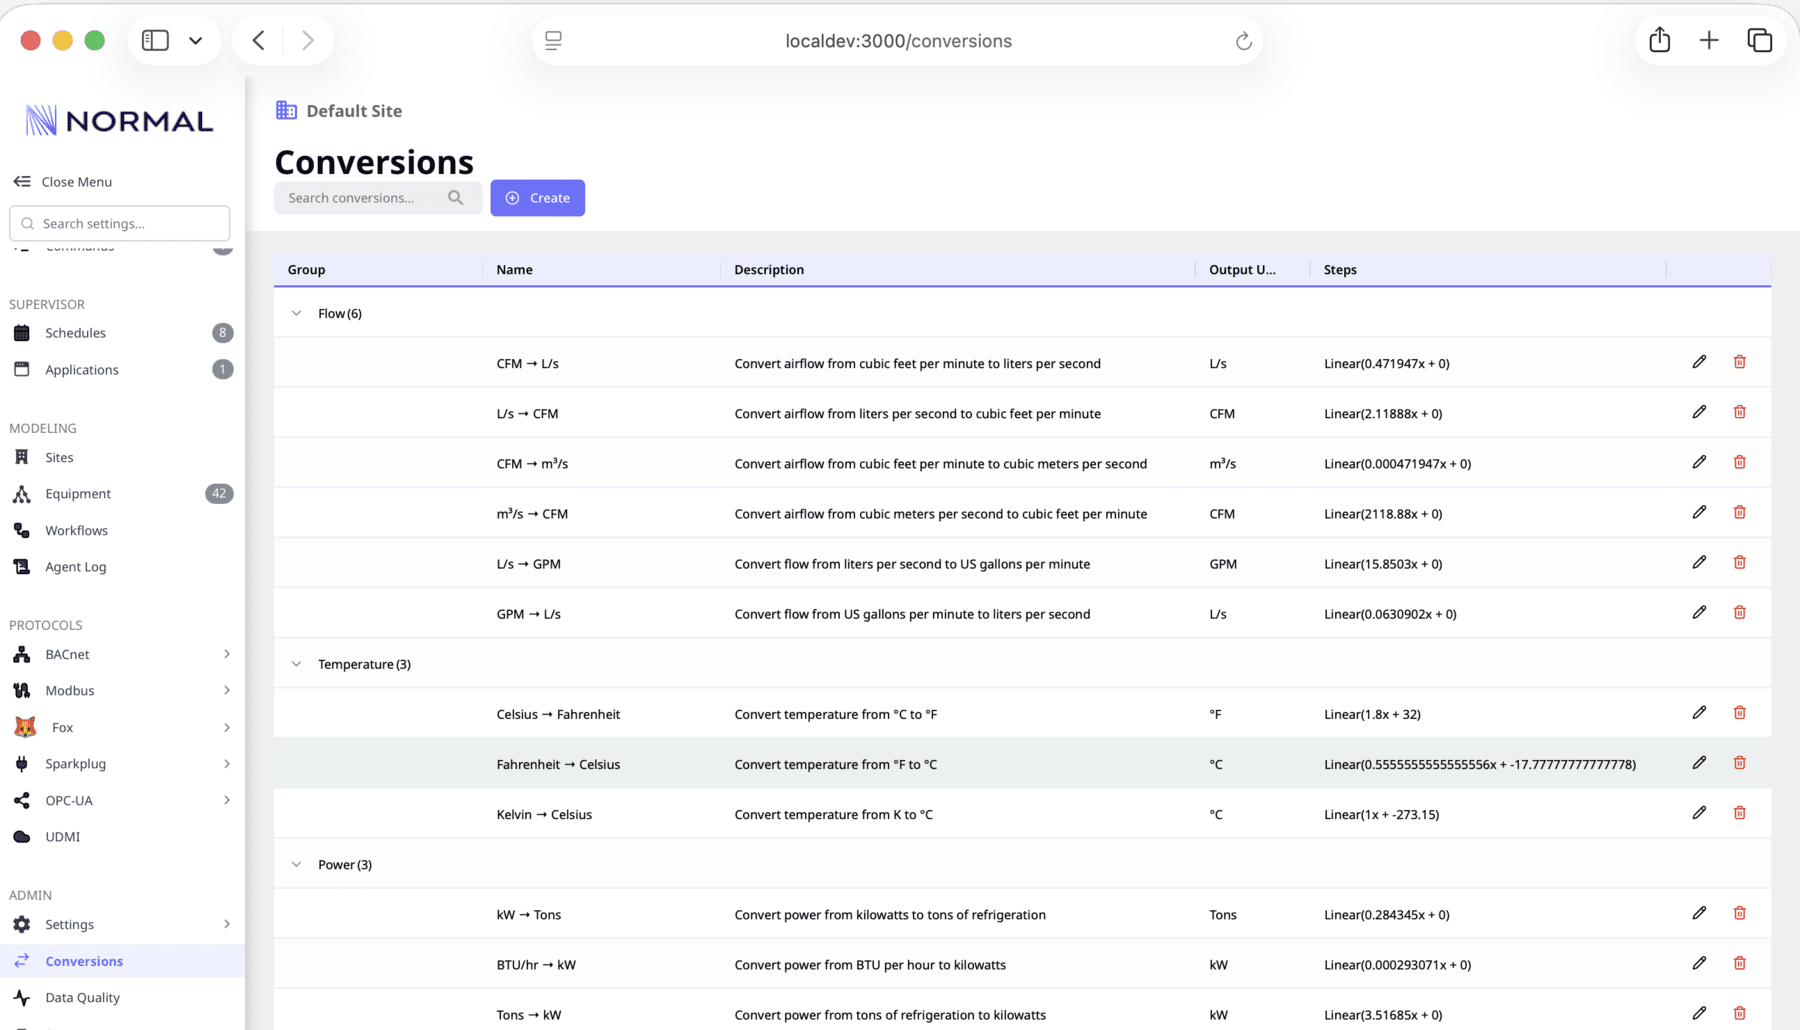This screenshot has height=1030, width=1800.
Task: Open Agent Log in the sidebar
Action: click(122, 566)
